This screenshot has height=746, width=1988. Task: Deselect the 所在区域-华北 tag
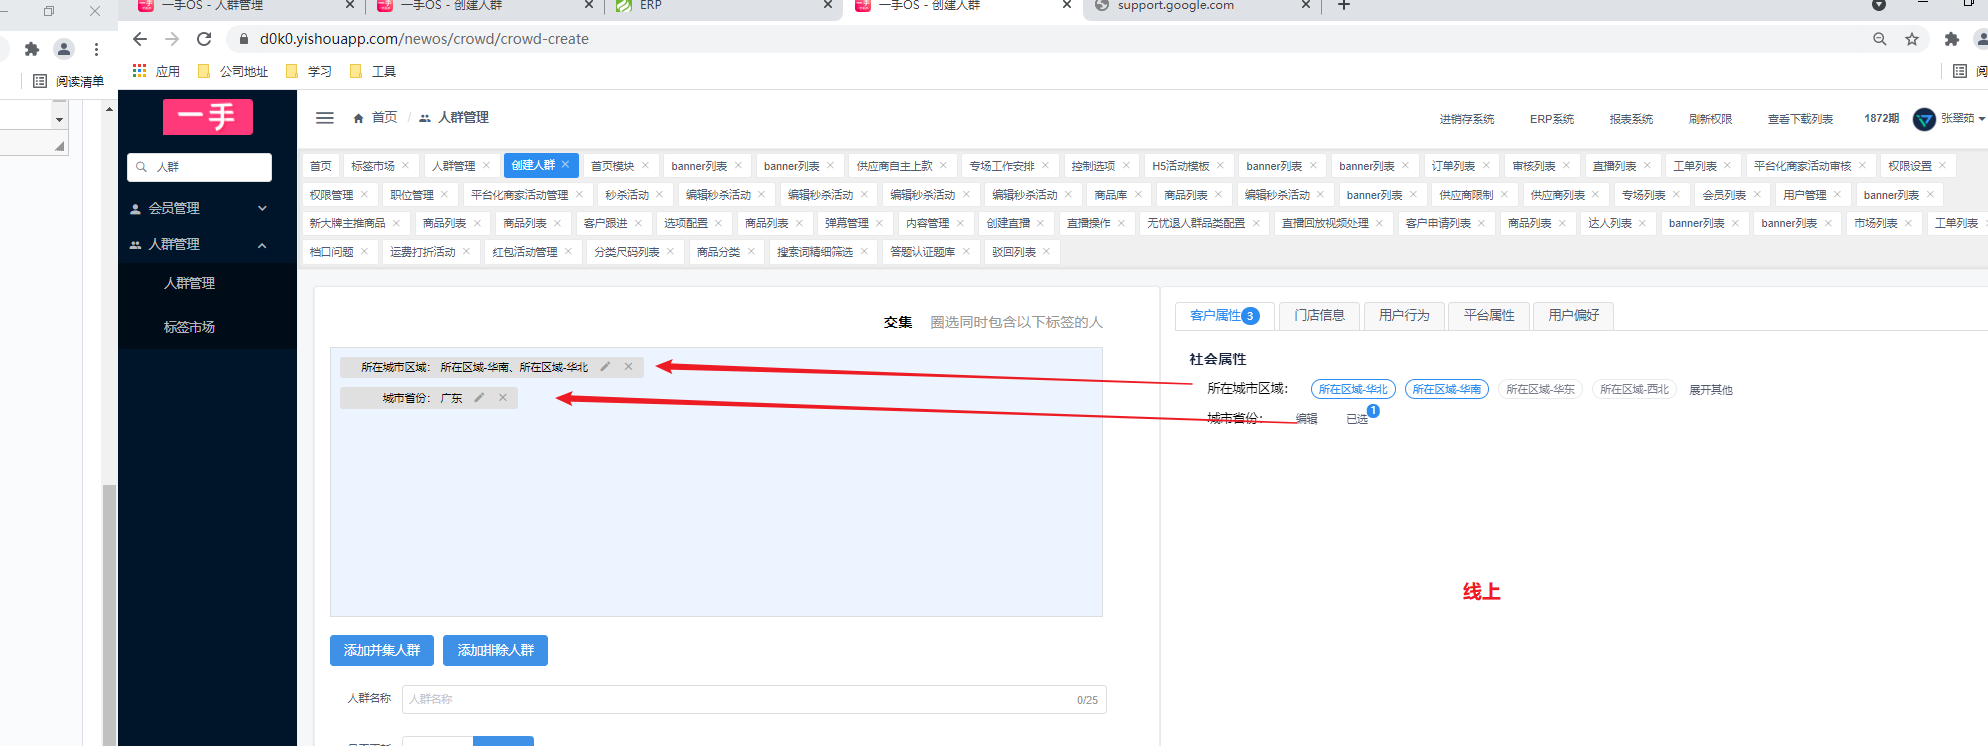(1353, 389)
